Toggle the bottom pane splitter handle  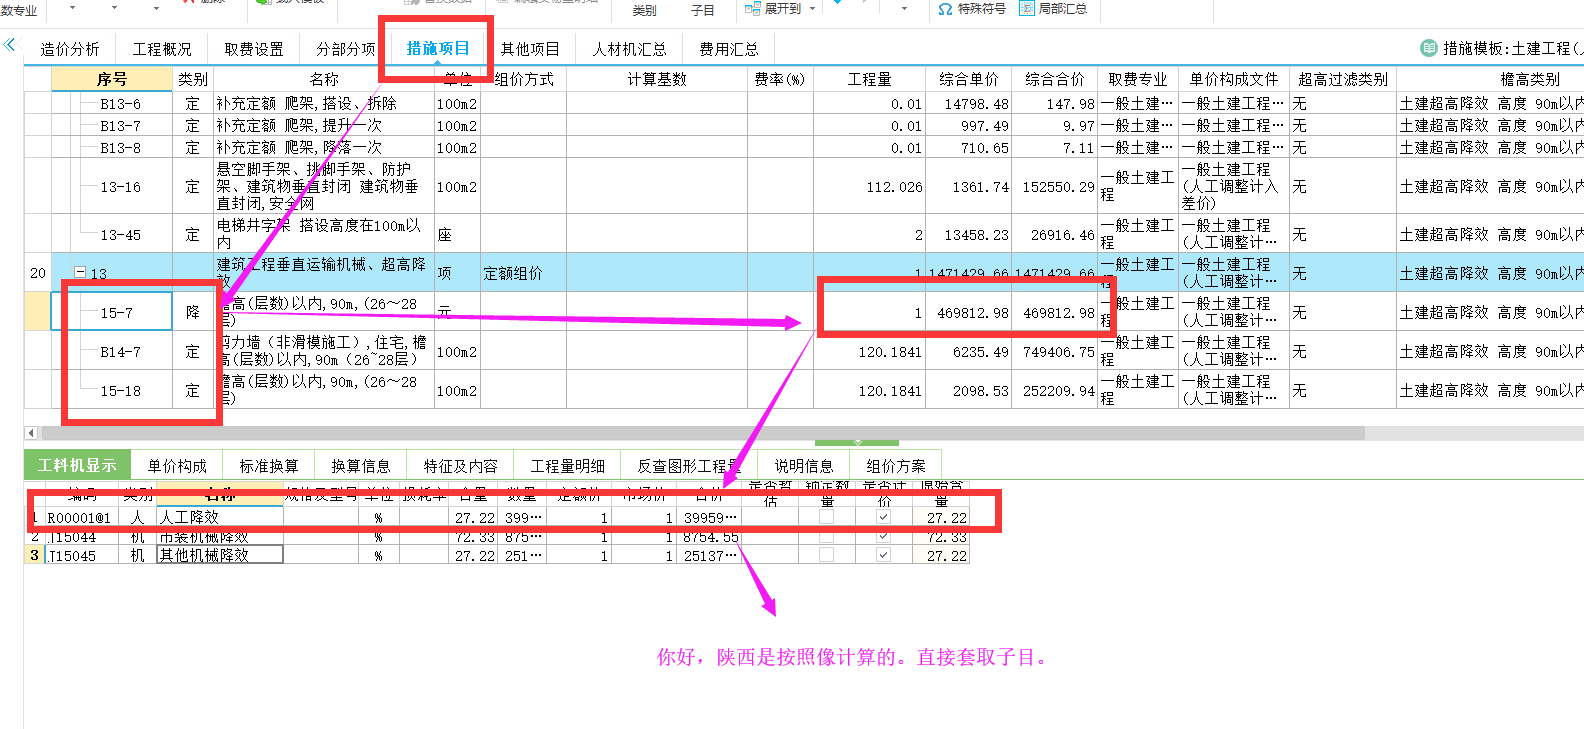click(856, 442)
